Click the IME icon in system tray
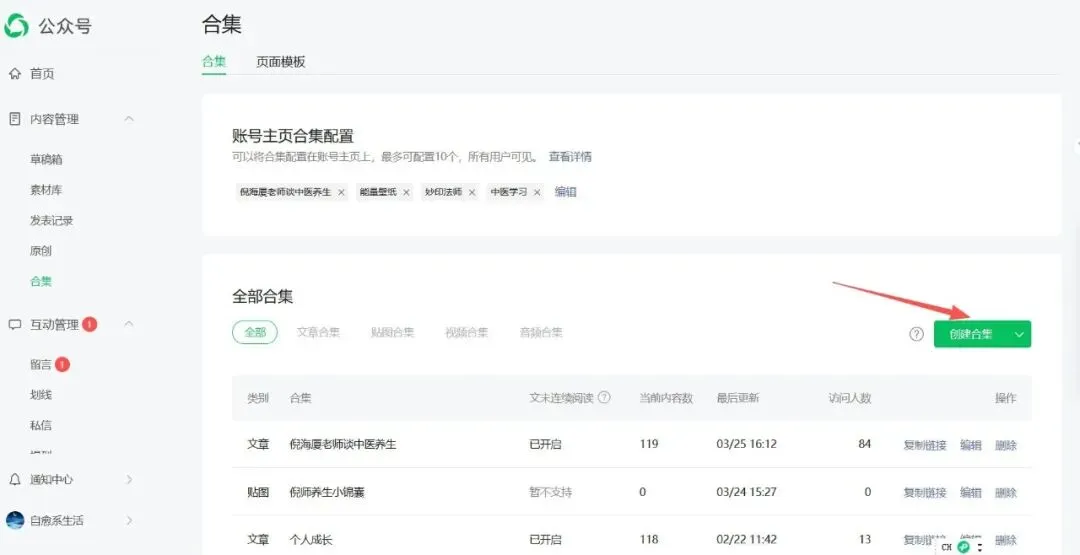Screen dimensions: 1080x555 click(x=964, y=547)
